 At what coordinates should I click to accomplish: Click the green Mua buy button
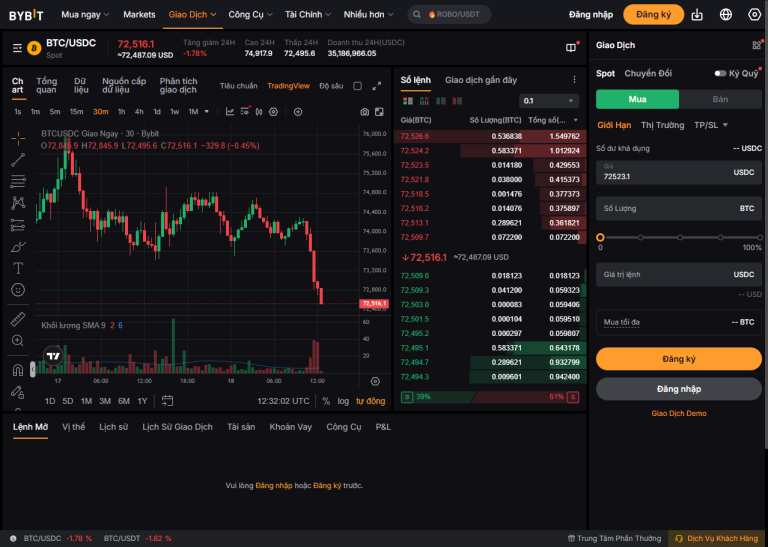tap(637, 99)
